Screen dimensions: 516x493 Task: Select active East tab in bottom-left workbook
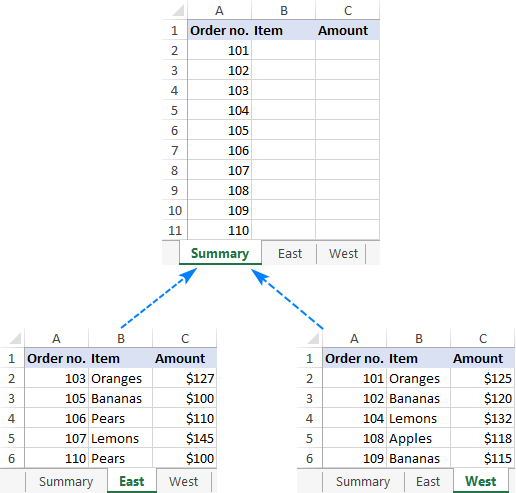(x=132, y=482)
